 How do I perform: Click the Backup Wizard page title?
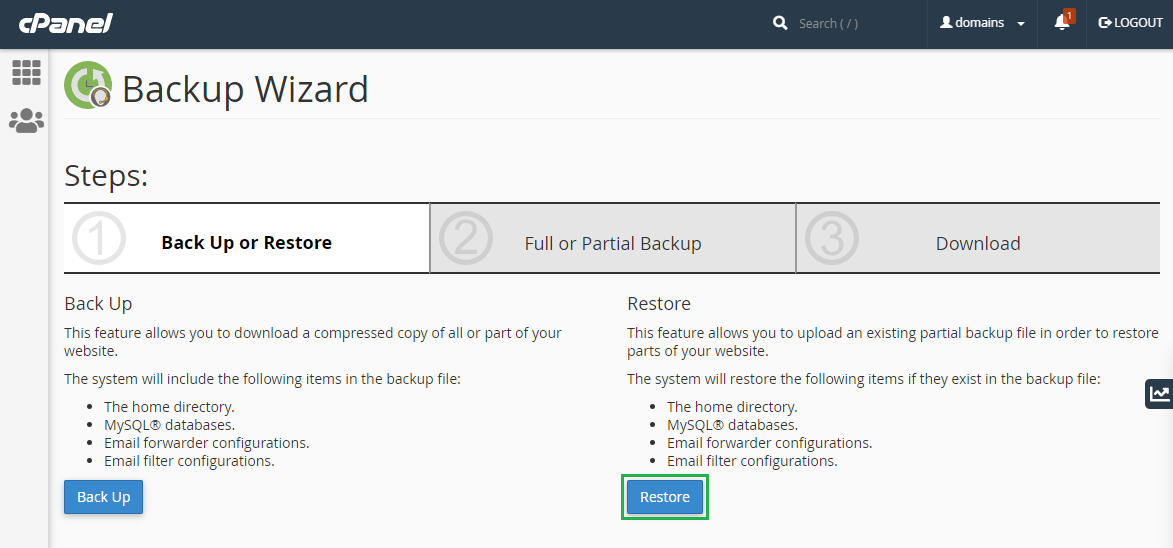point(245,89)
